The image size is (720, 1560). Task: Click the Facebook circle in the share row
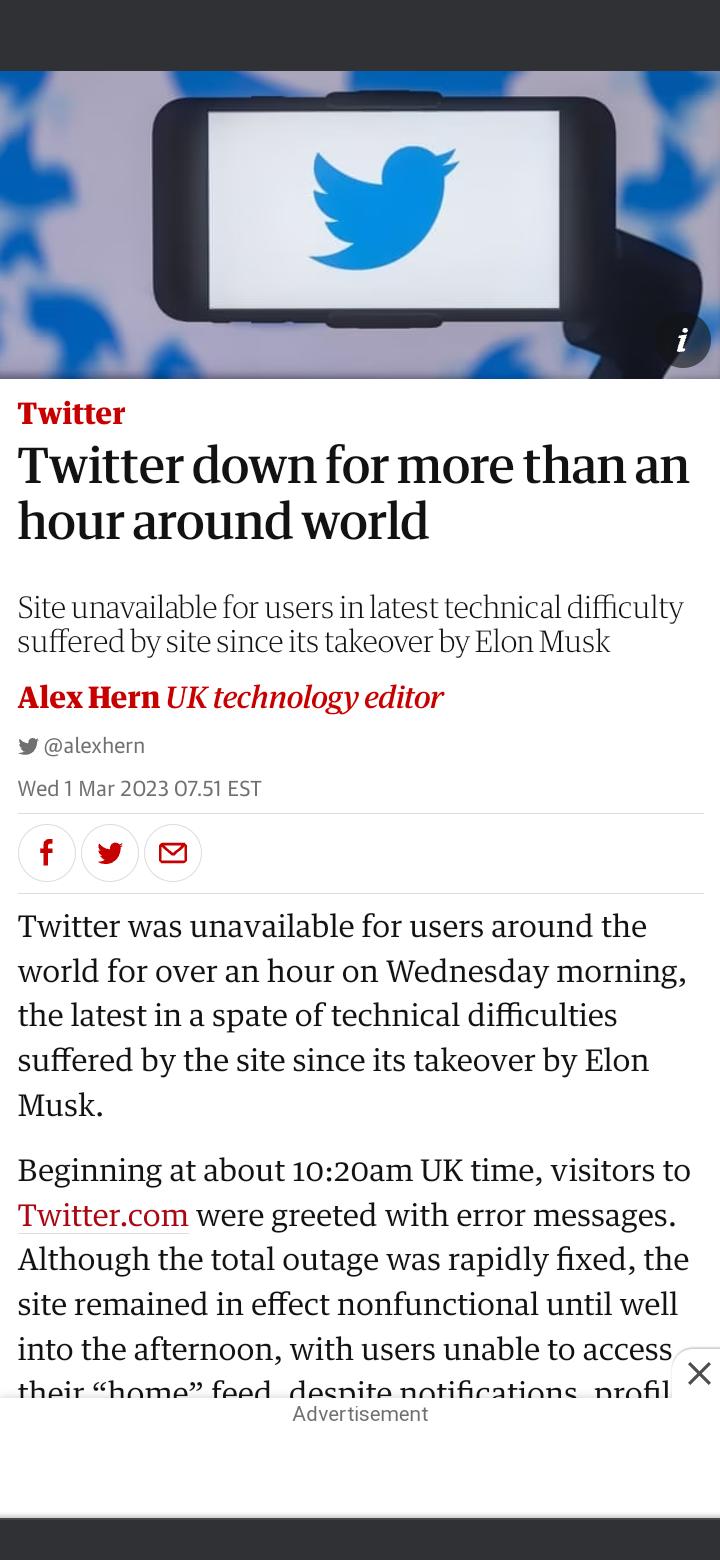pos(47,853)
